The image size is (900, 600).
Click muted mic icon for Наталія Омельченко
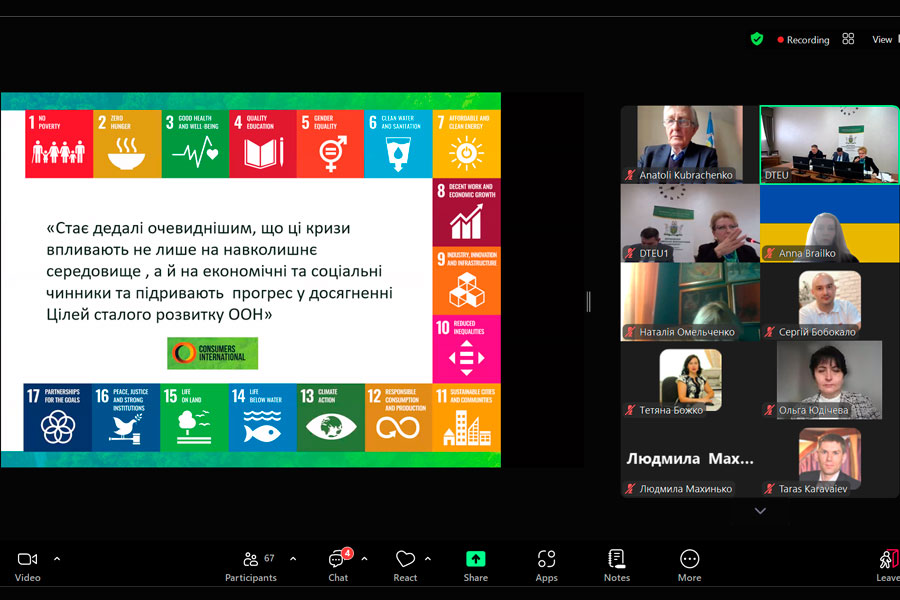coord(630,332)
